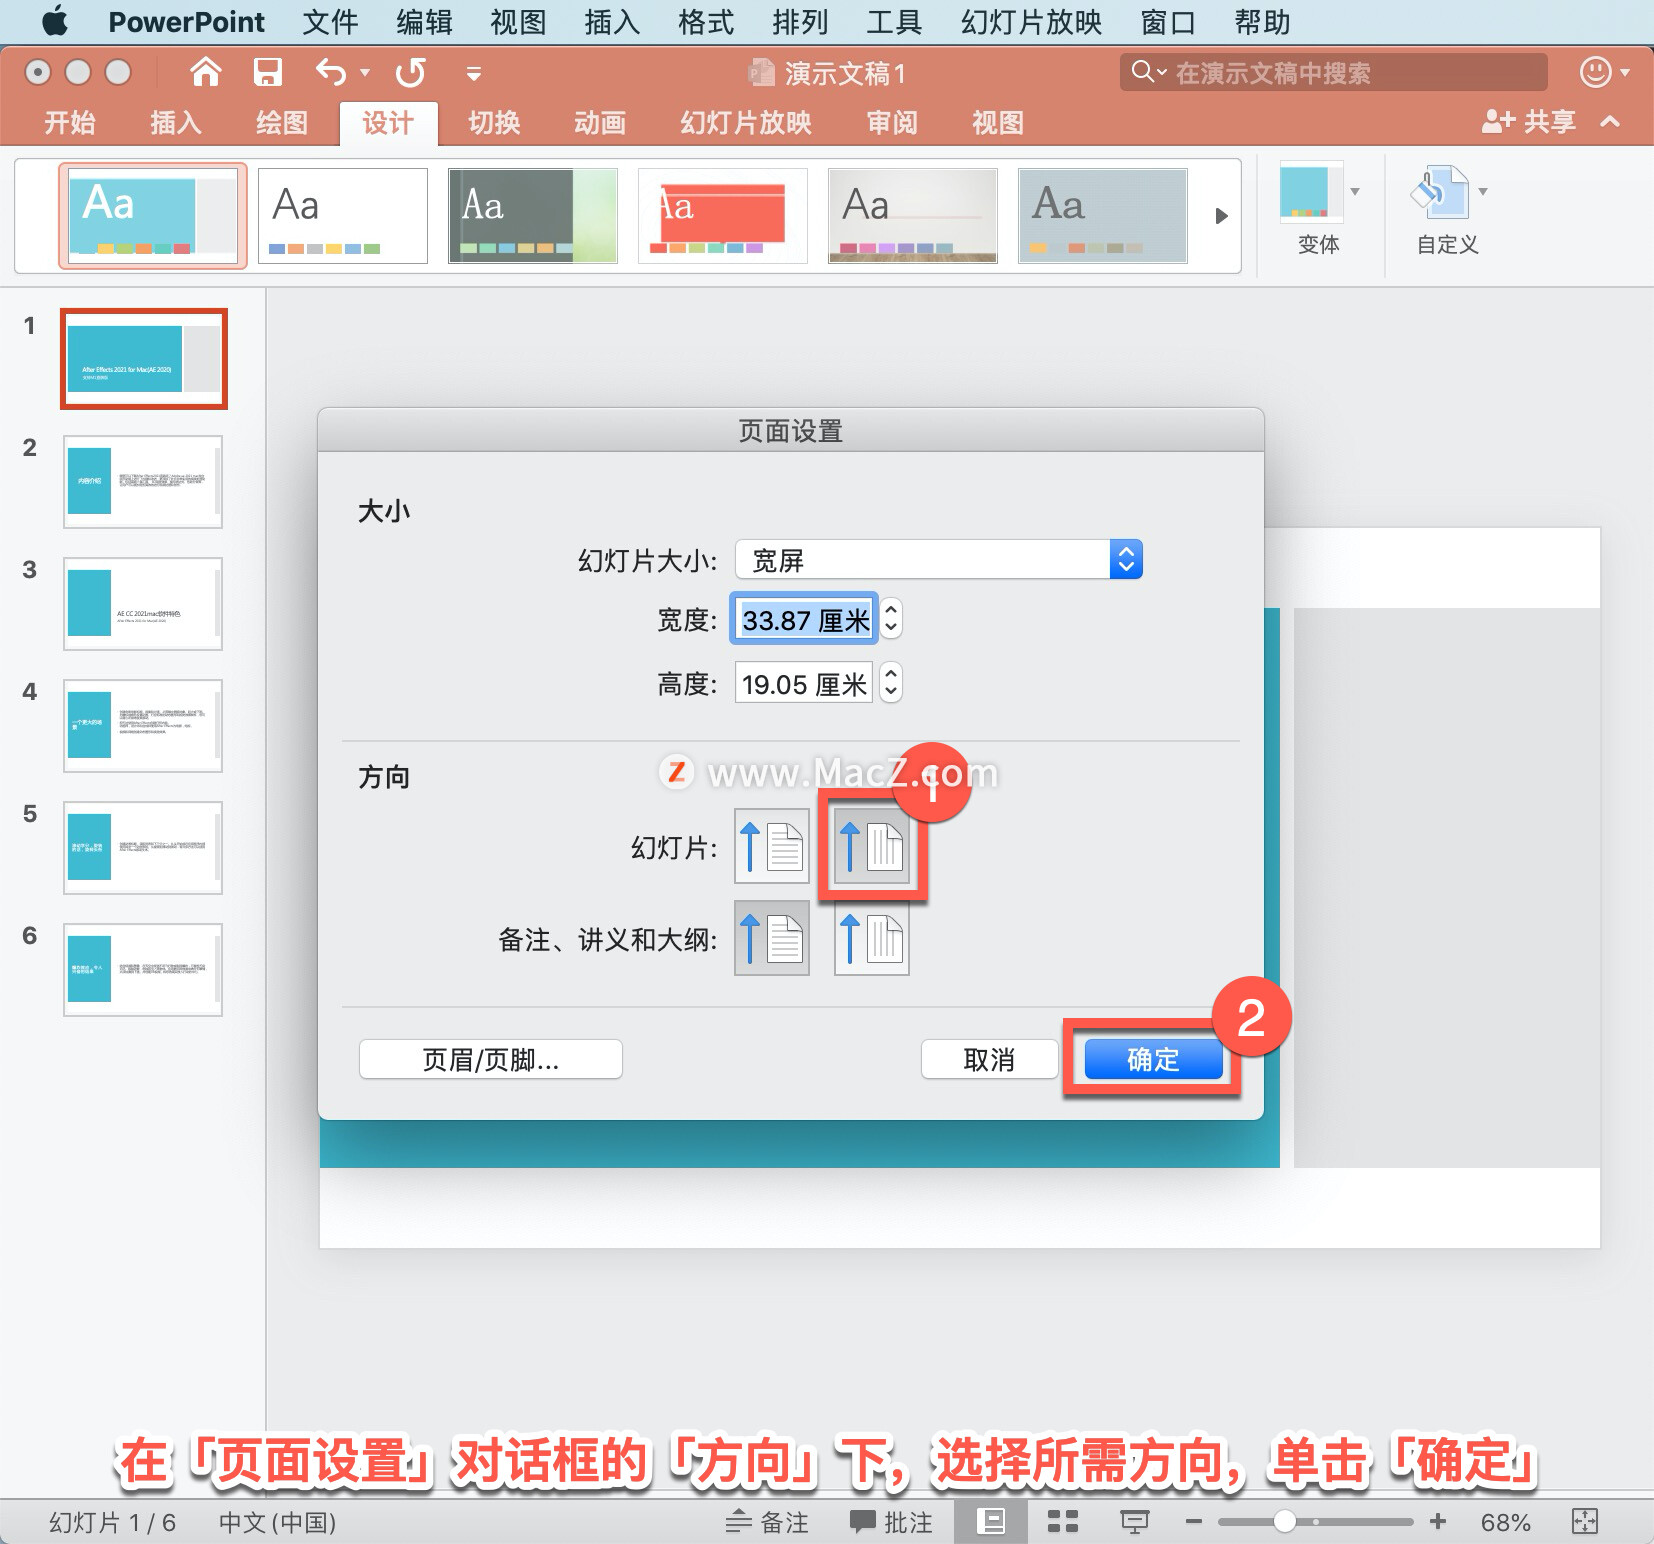Start slide show view icon
Image resolution: width=1654 pixels, height=1544 pixels.
pos(1134,1521)
